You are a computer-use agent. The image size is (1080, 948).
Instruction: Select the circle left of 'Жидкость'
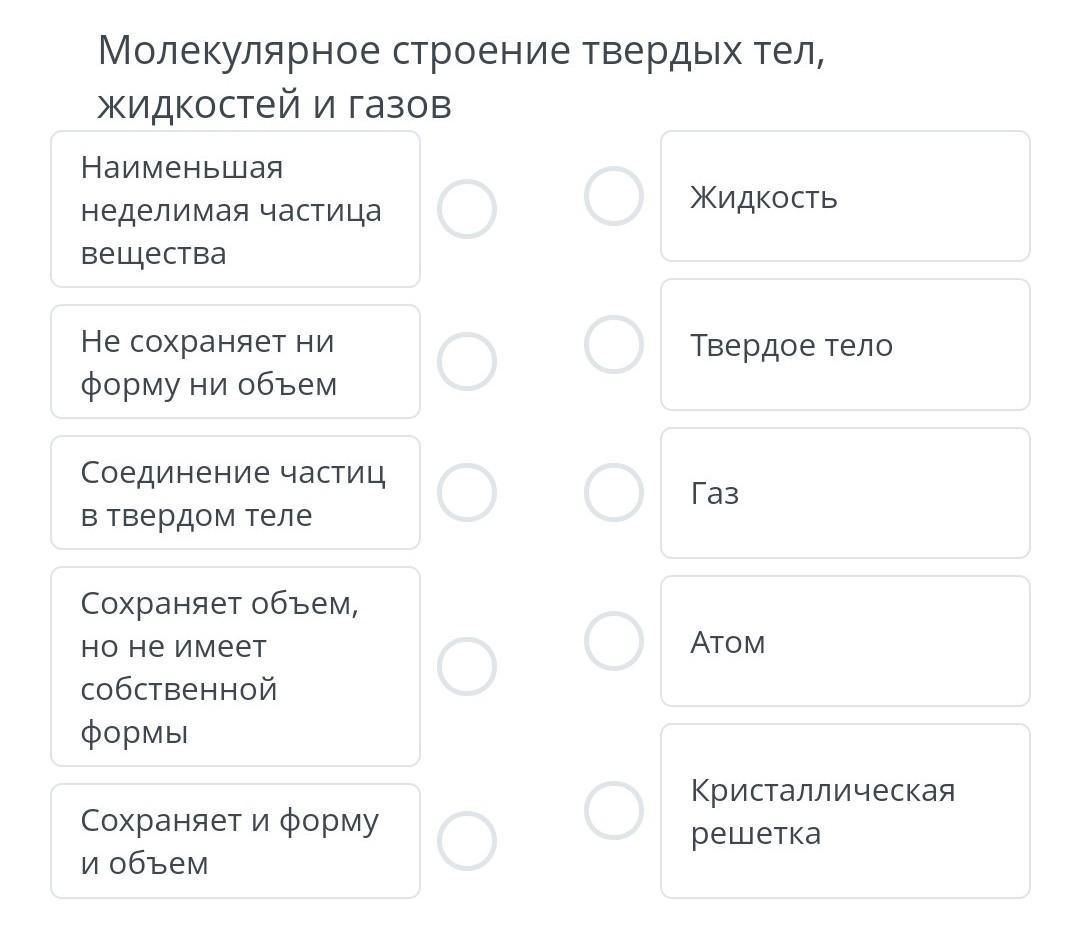coord(613,196)
